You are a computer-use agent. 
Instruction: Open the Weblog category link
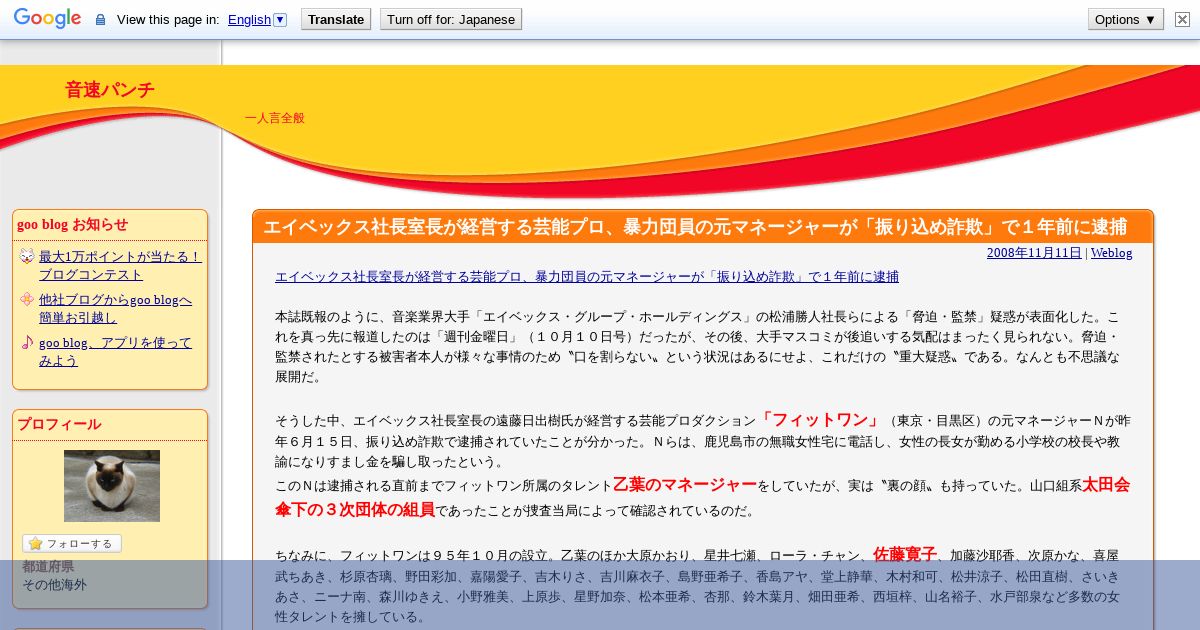1111,253
